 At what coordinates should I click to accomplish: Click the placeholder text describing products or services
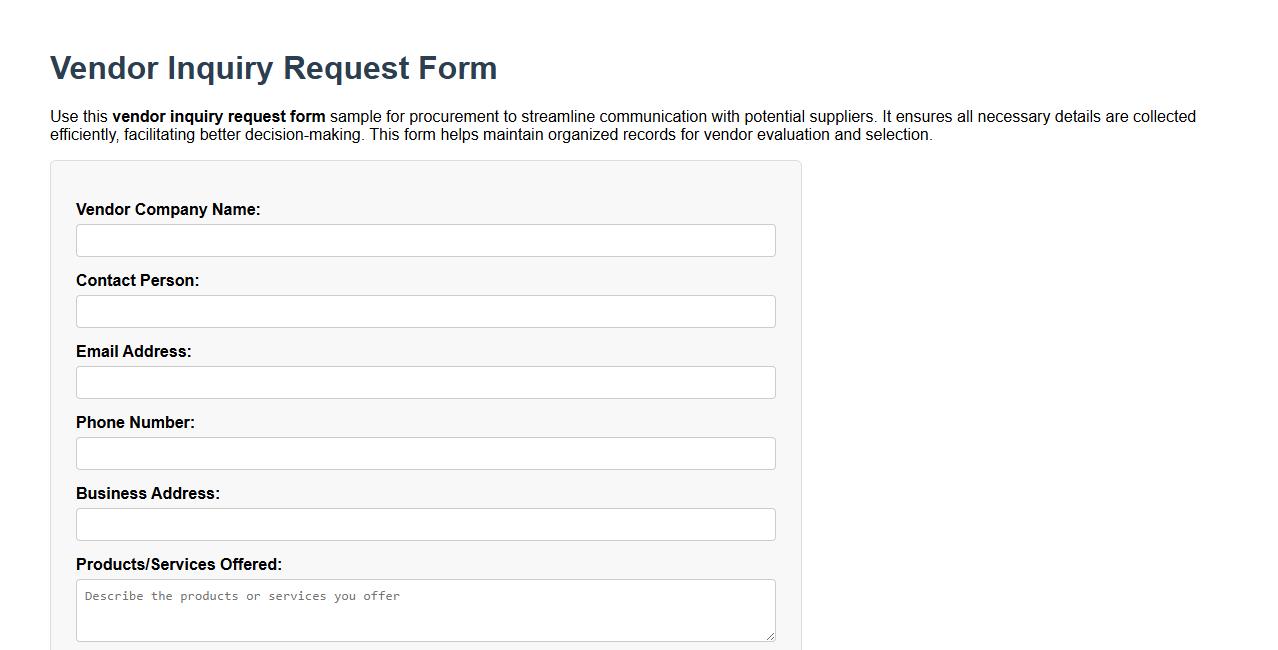[x=241, y=596]
